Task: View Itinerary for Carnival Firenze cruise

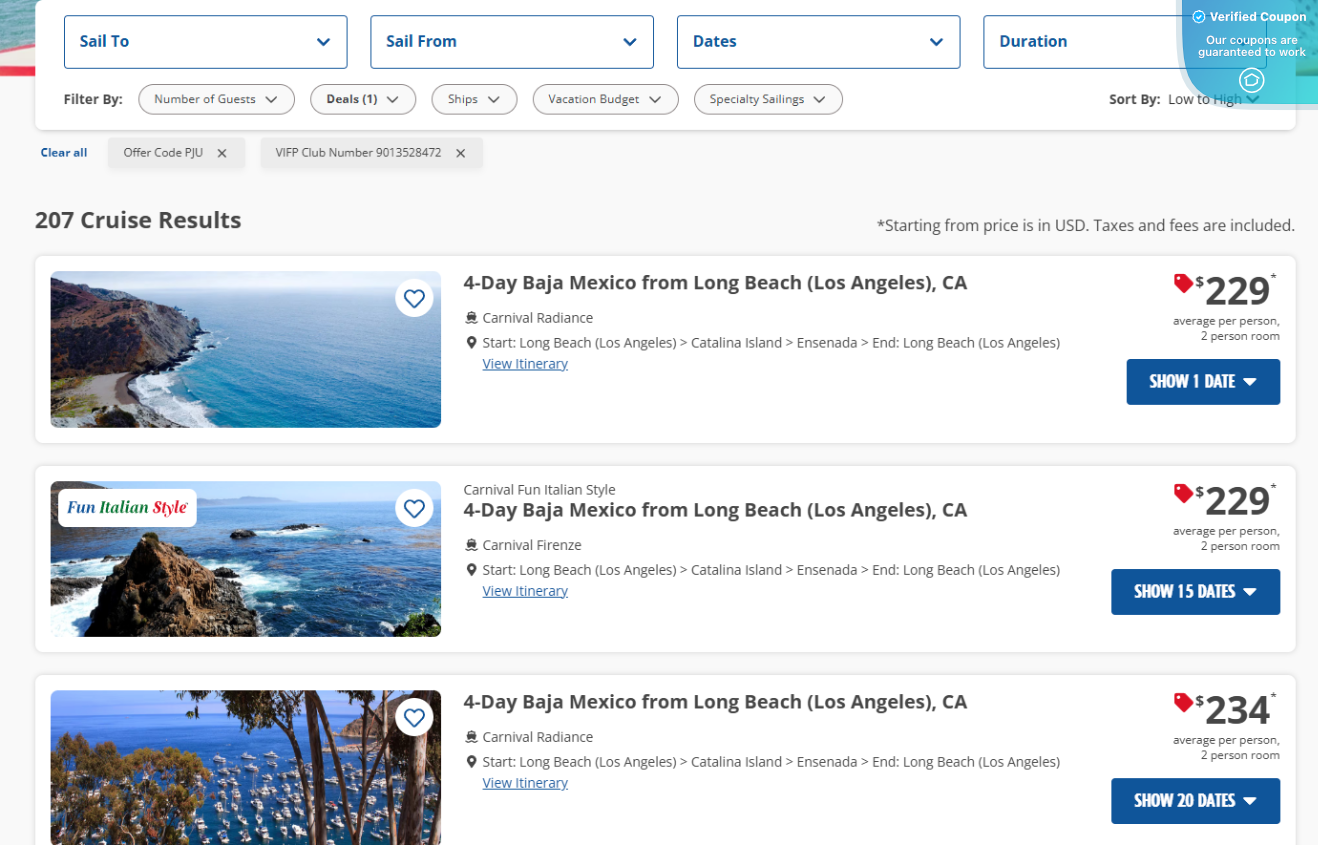Action: coord(525,591)
